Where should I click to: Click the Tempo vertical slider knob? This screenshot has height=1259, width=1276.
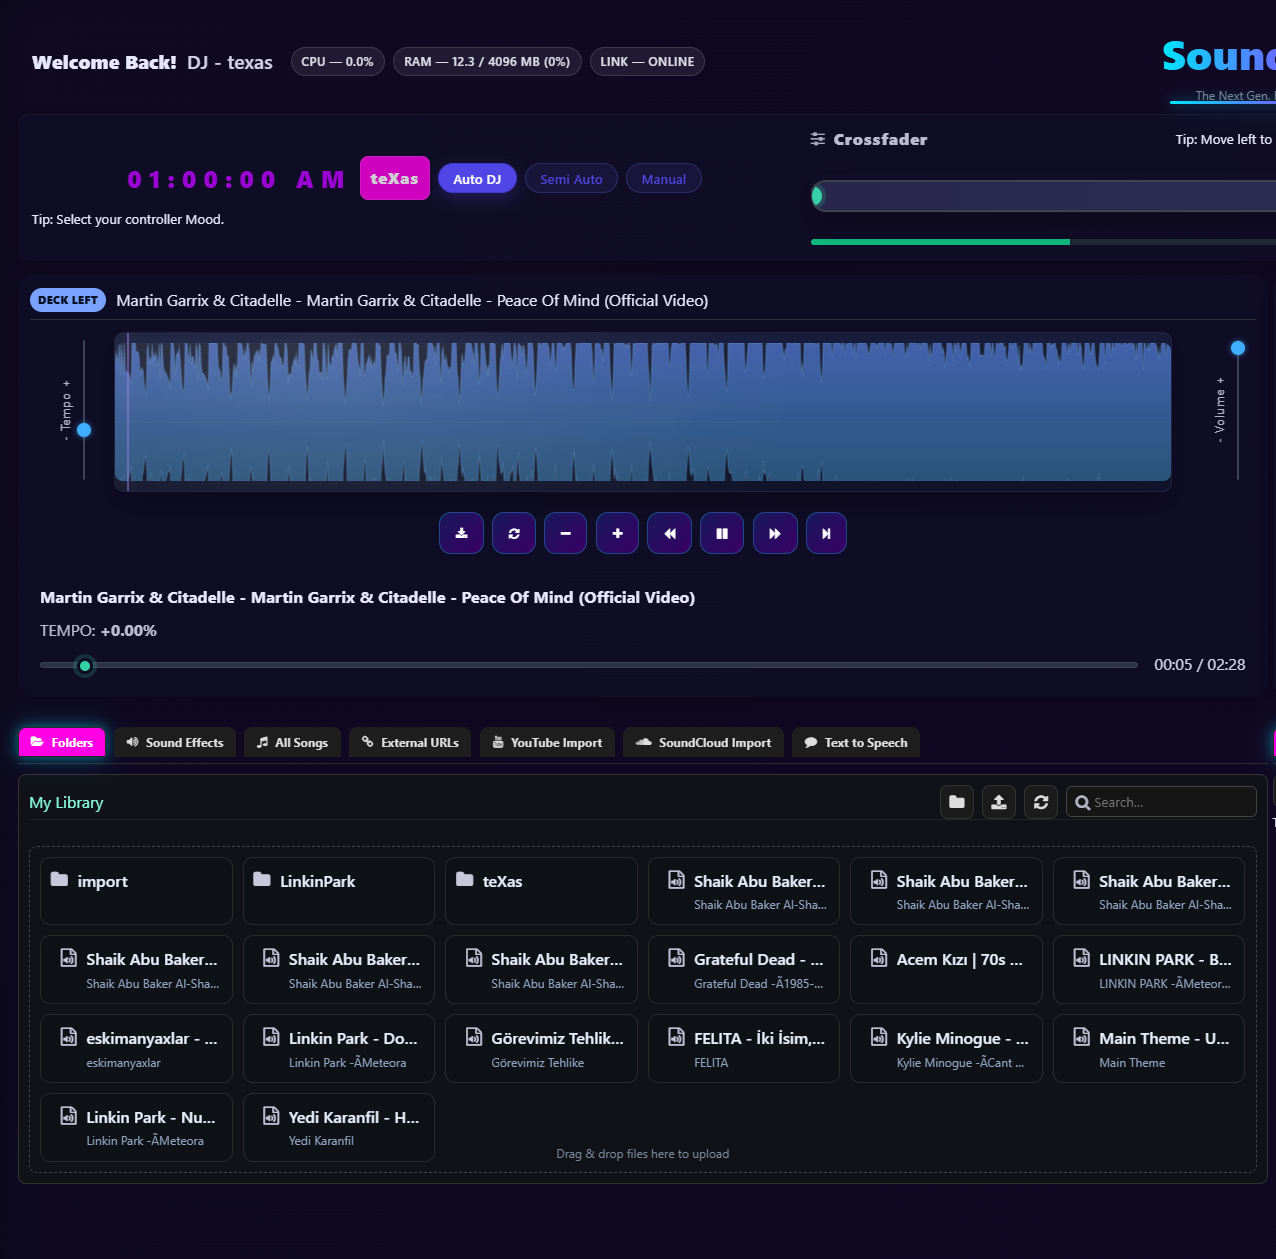pos(84,430)
